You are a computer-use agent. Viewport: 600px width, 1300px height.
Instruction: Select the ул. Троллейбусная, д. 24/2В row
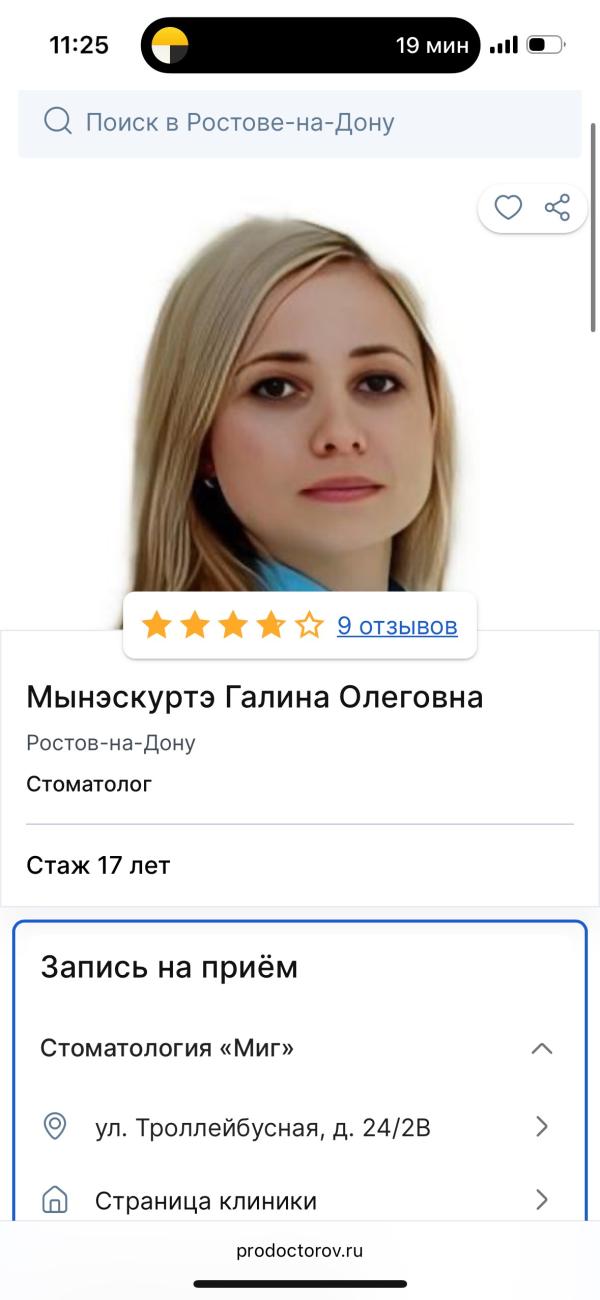(299, 1127)
